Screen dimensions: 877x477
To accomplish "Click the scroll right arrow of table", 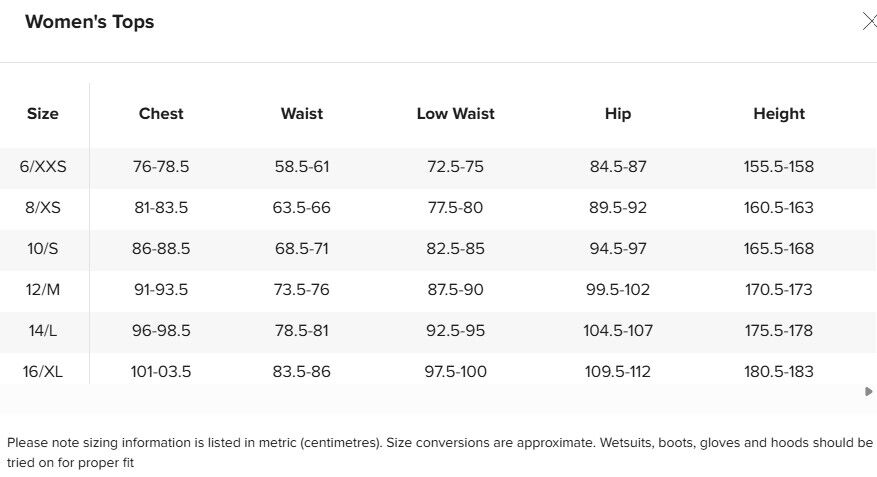I will pos(869,392).
